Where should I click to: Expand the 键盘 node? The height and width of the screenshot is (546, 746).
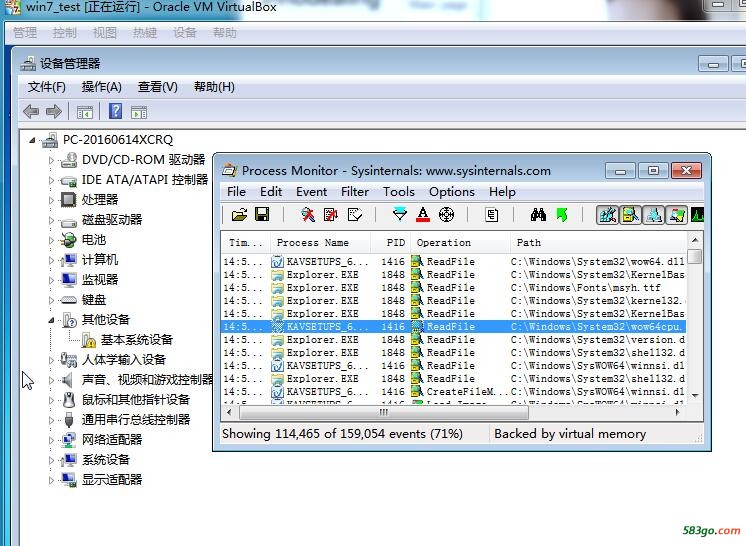pos(51,300)
